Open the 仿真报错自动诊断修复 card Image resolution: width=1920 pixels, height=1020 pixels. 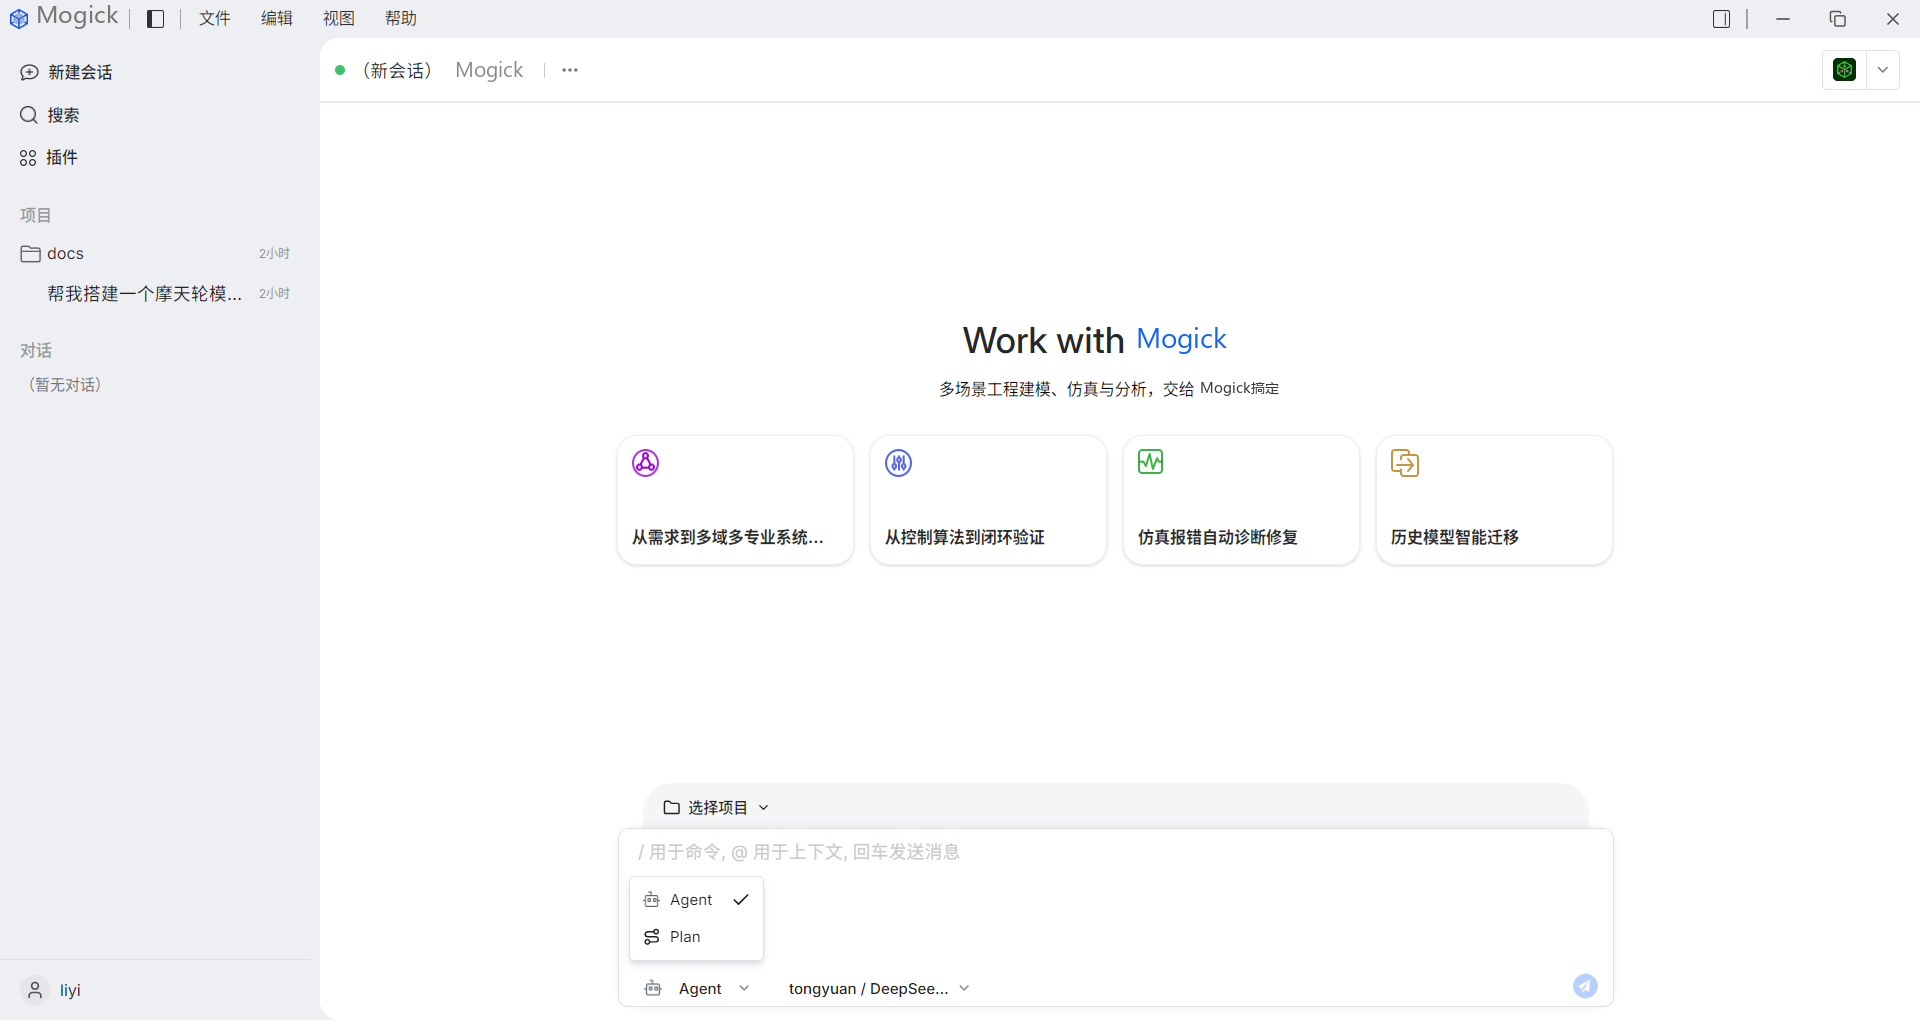tap(1241, 500)
